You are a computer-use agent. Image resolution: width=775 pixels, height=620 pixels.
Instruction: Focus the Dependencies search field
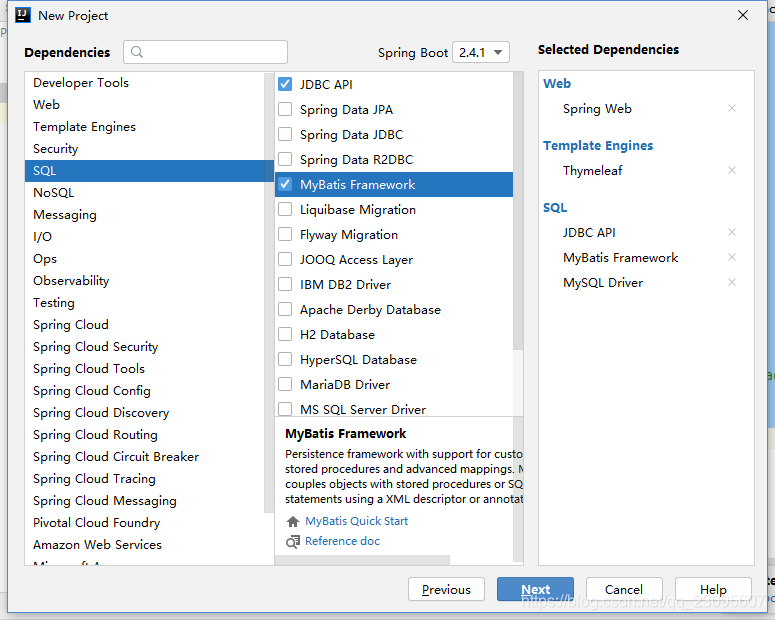[205, 52]
